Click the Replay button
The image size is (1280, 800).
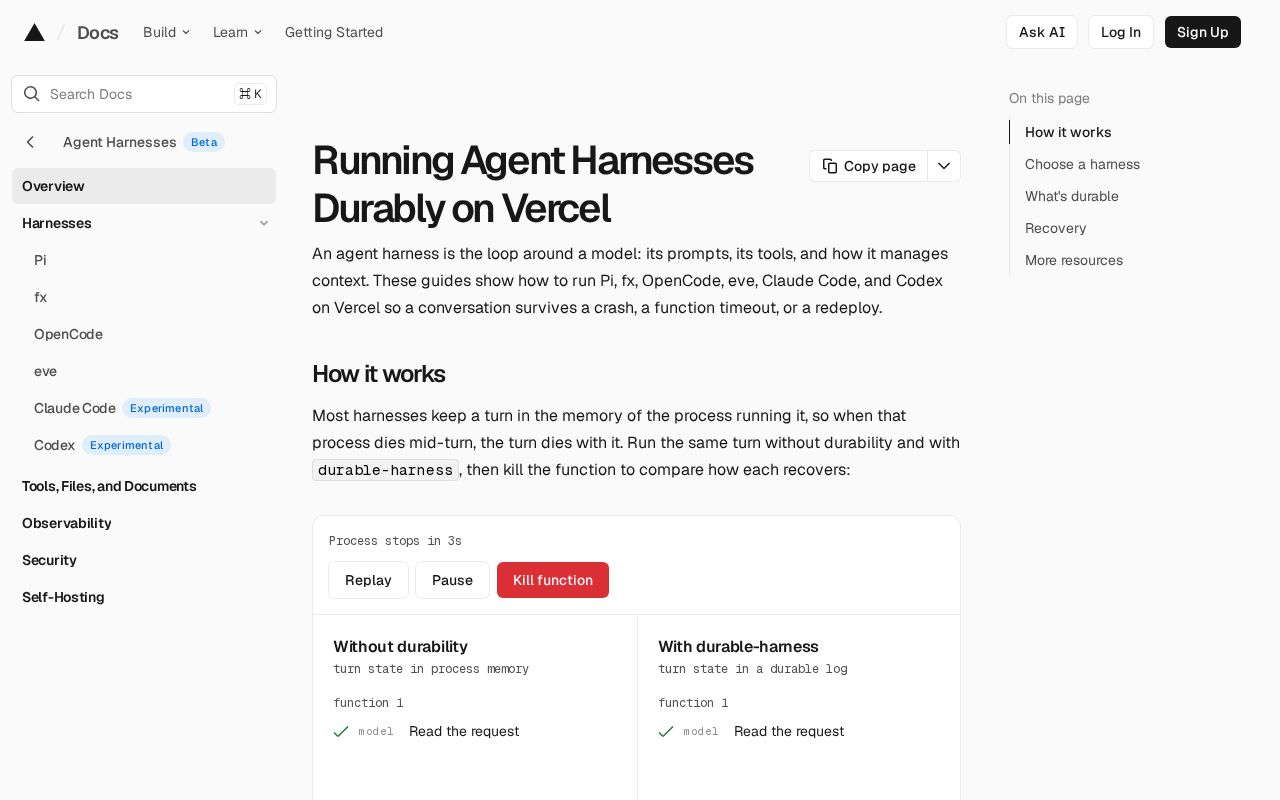[368, 580]
